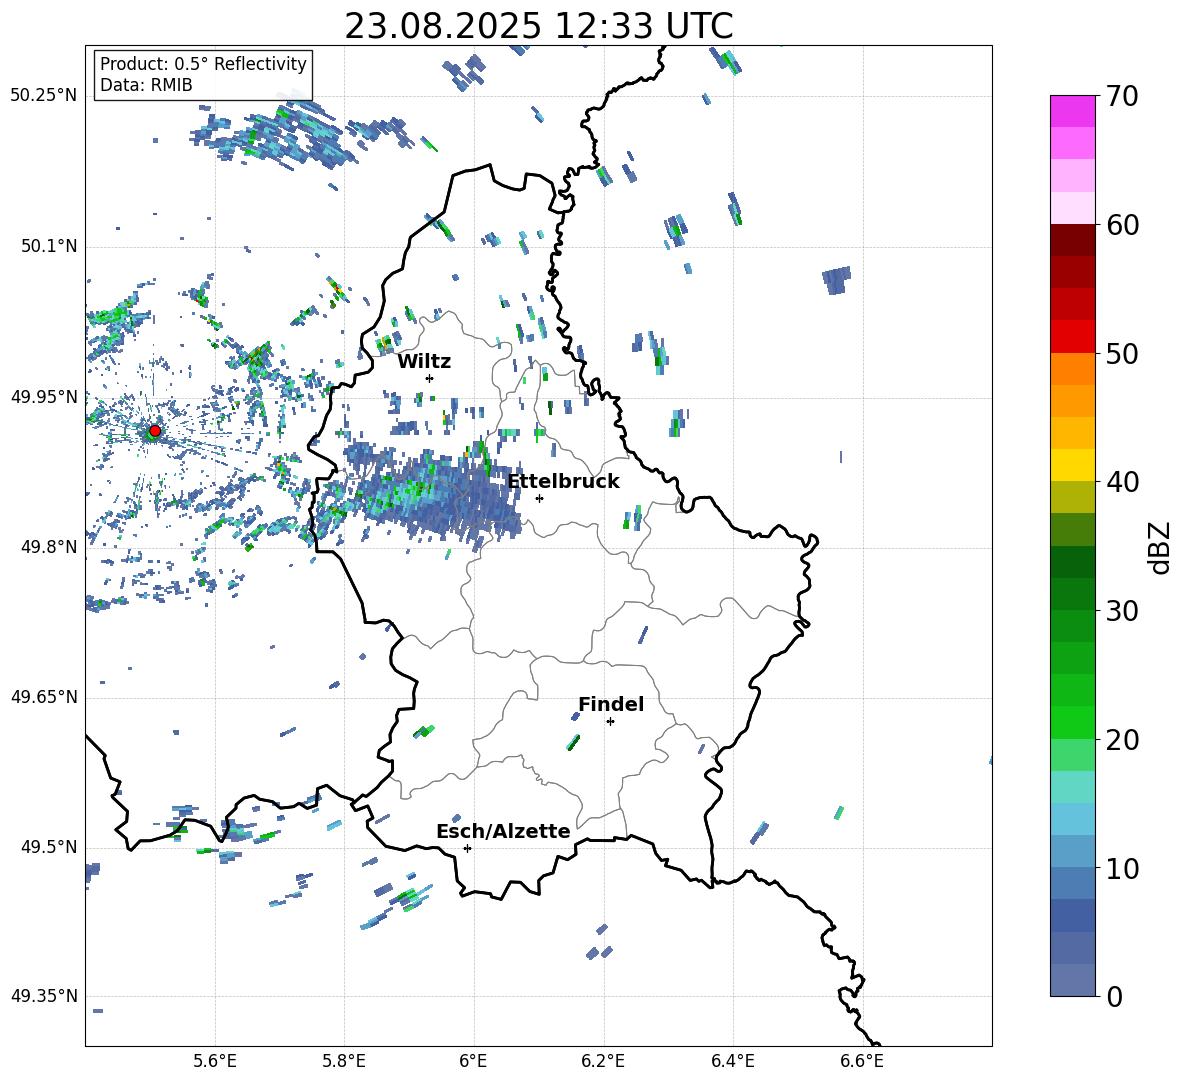
Task: Click the 49.65°N latitude label
Action: click(x=44, y=697)
